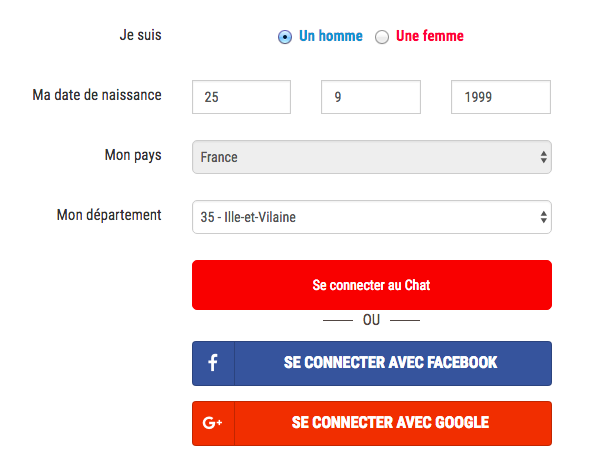
Task: Click the Google Plus 'G+' icon
Action: click(x=213, y=423)
